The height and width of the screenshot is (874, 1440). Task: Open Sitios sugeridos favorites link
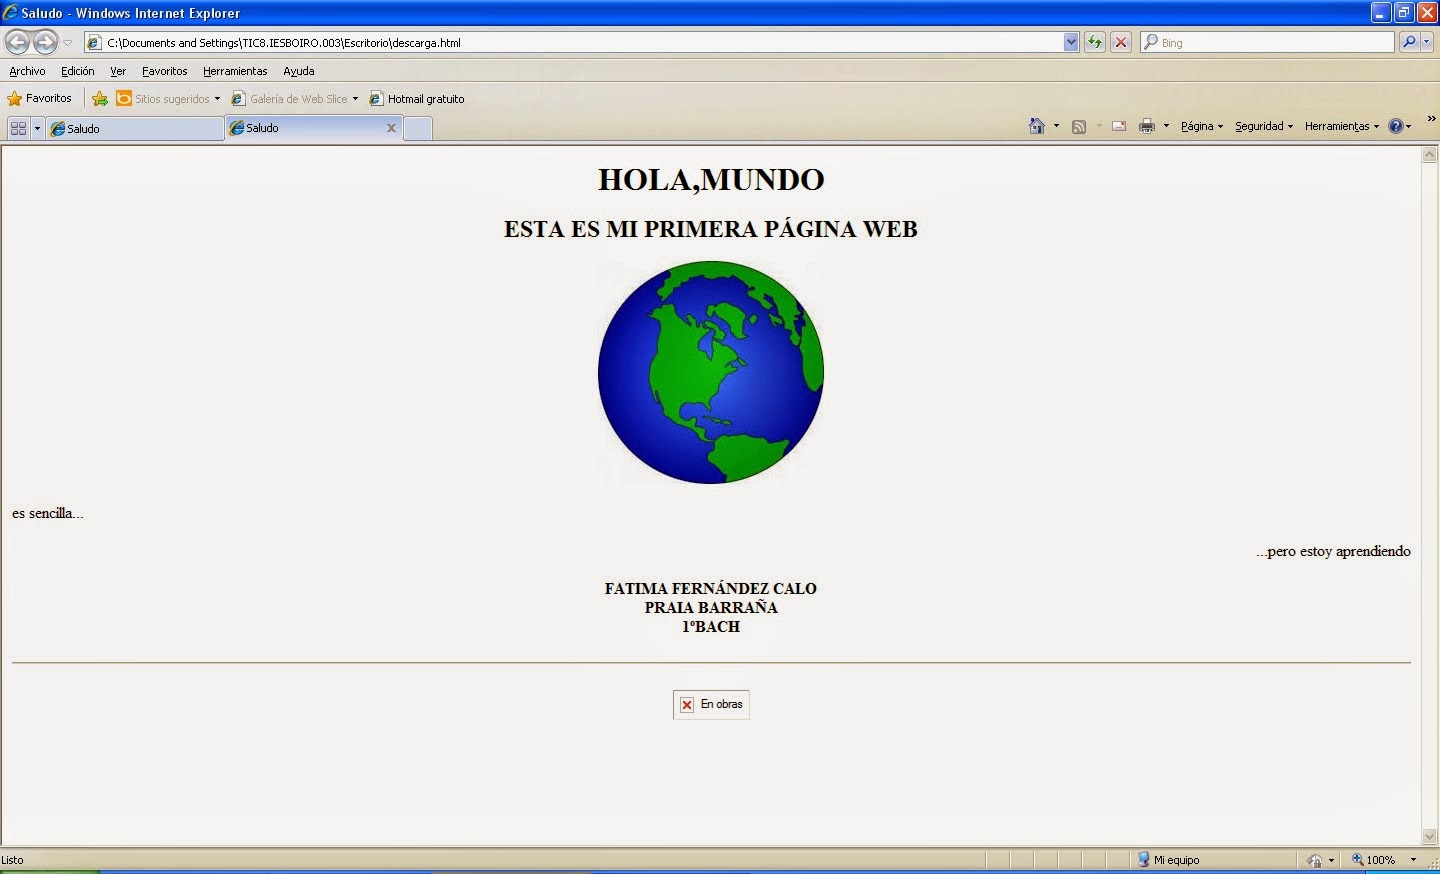pyautogui.click(x=168, y=98)
